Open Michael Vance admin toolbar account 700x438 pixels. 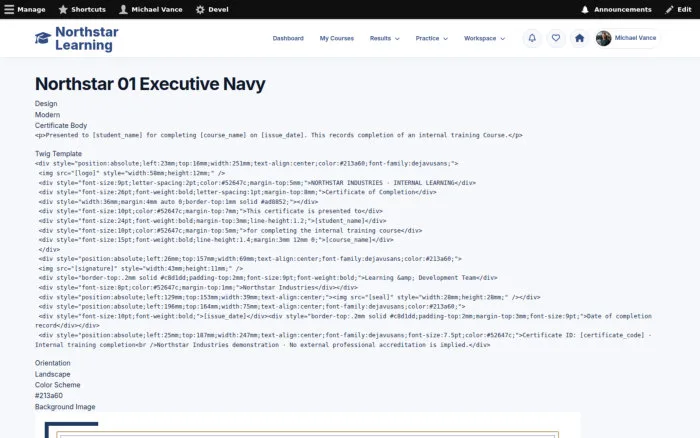coord(151,9)
